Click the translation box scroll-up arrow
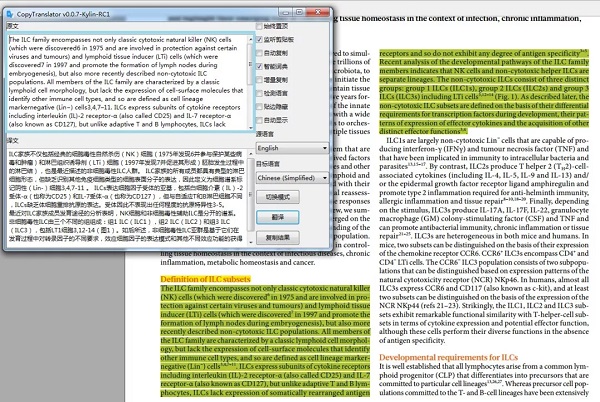The width and height of the screenshot is (600, 402). 251,154
